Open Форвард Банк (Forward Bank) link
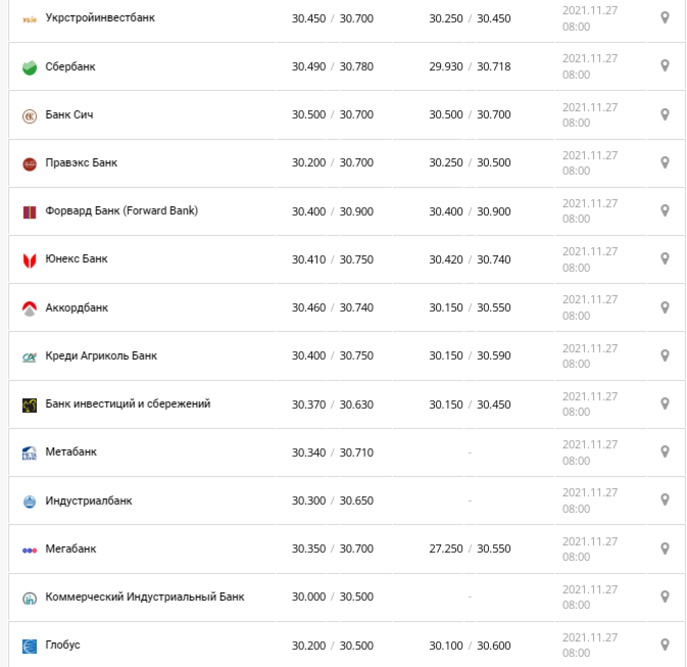 (x=122, y=211)
